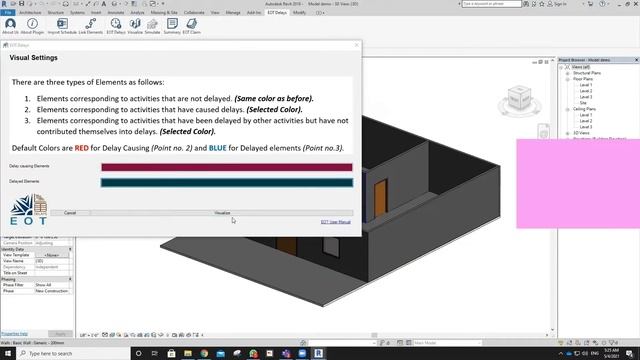Open Level 1 under Floor Plans
The image size is (640, 360).
click(585, 85)
